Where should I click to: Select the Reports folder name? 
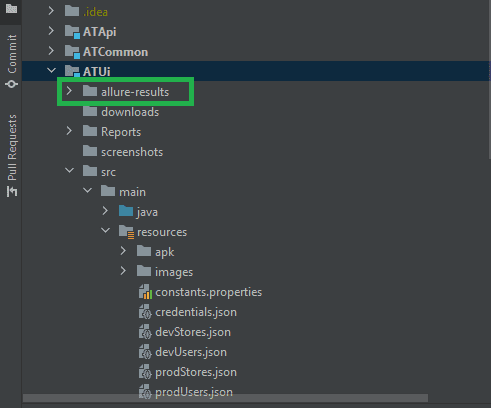[121, 132]
